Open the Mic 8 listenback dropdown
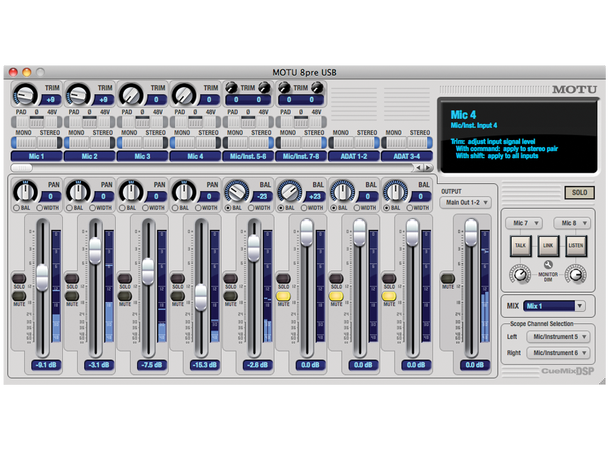Image resolution: width=610 pixels, height=450 pixels. [x=572, y=223]
